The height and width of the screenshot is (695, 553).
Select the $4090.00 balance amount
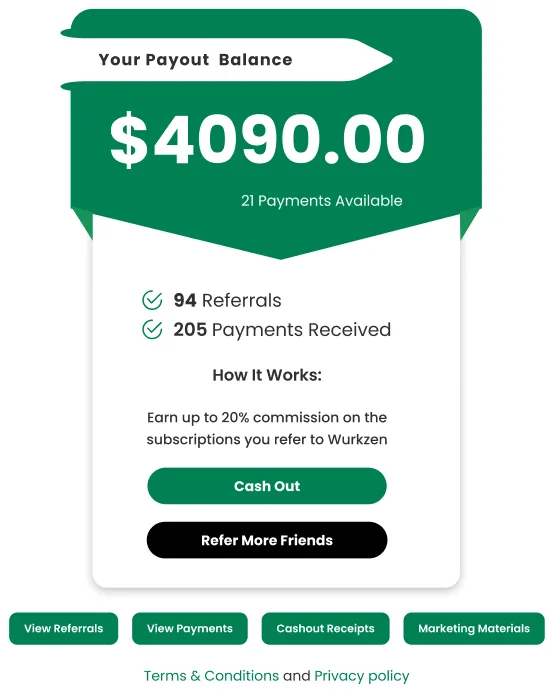coord(267,139)
